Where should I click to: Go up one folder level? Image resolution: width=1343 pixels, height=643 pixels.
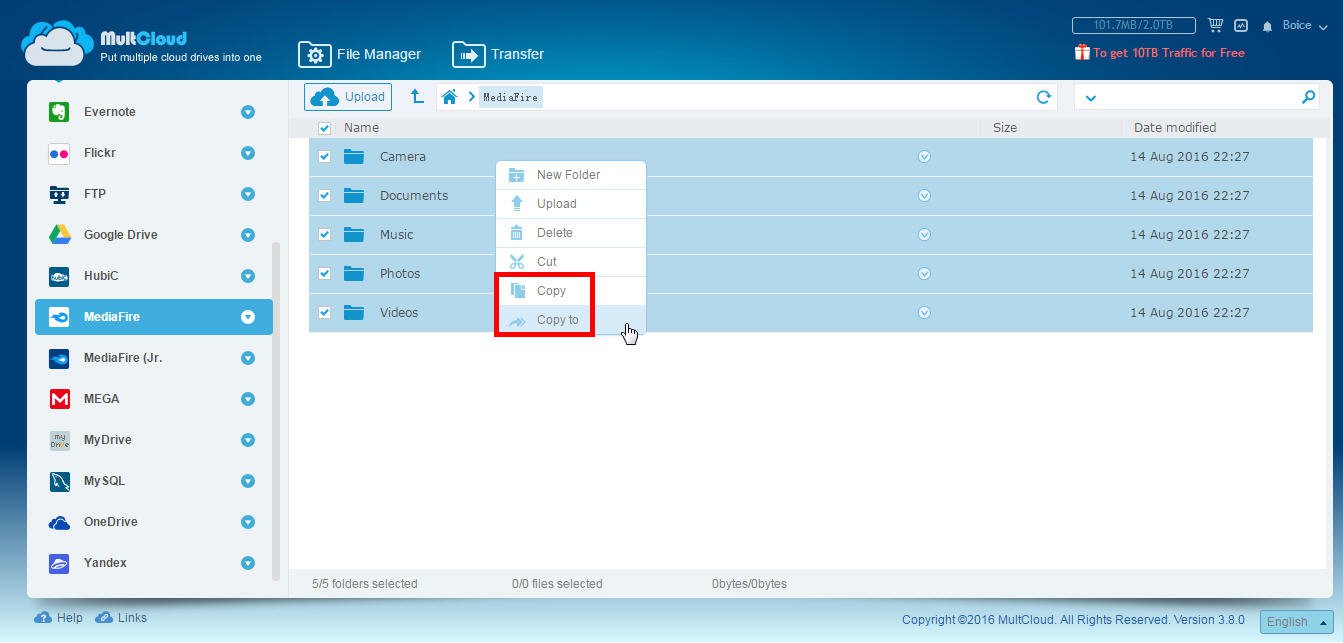pyautogui.click(x=417, y=97)
